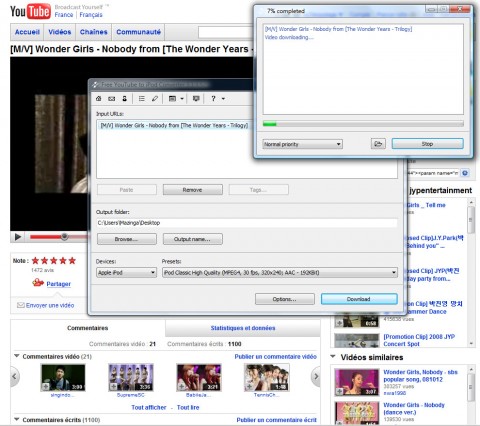
Task: Click the Tout afficher link
Action: click(149, 407)
